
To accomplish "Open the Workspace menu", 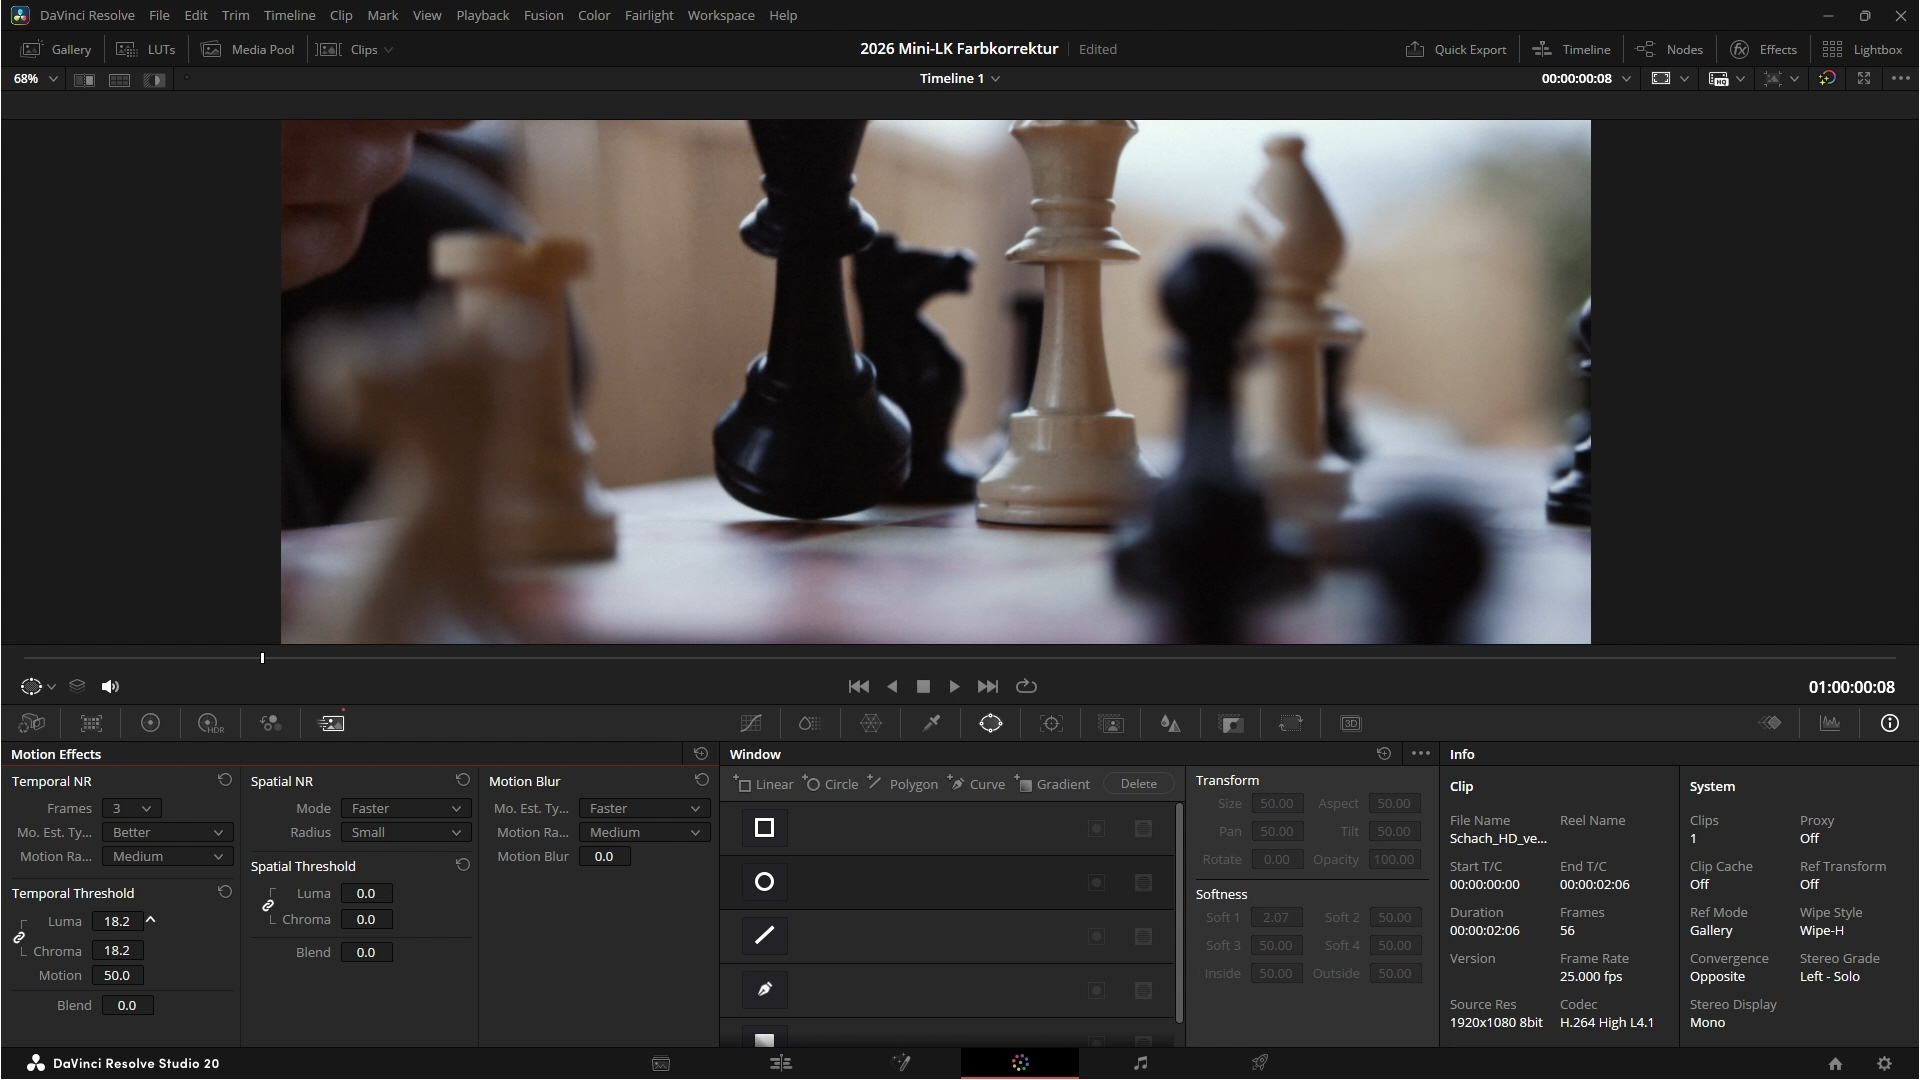I will pos(720,15).
